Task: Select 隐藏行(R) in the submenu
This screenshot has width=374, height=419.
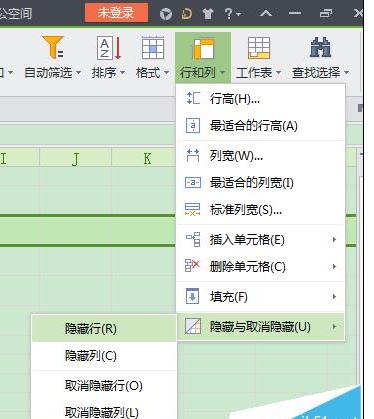Action: 104,328
